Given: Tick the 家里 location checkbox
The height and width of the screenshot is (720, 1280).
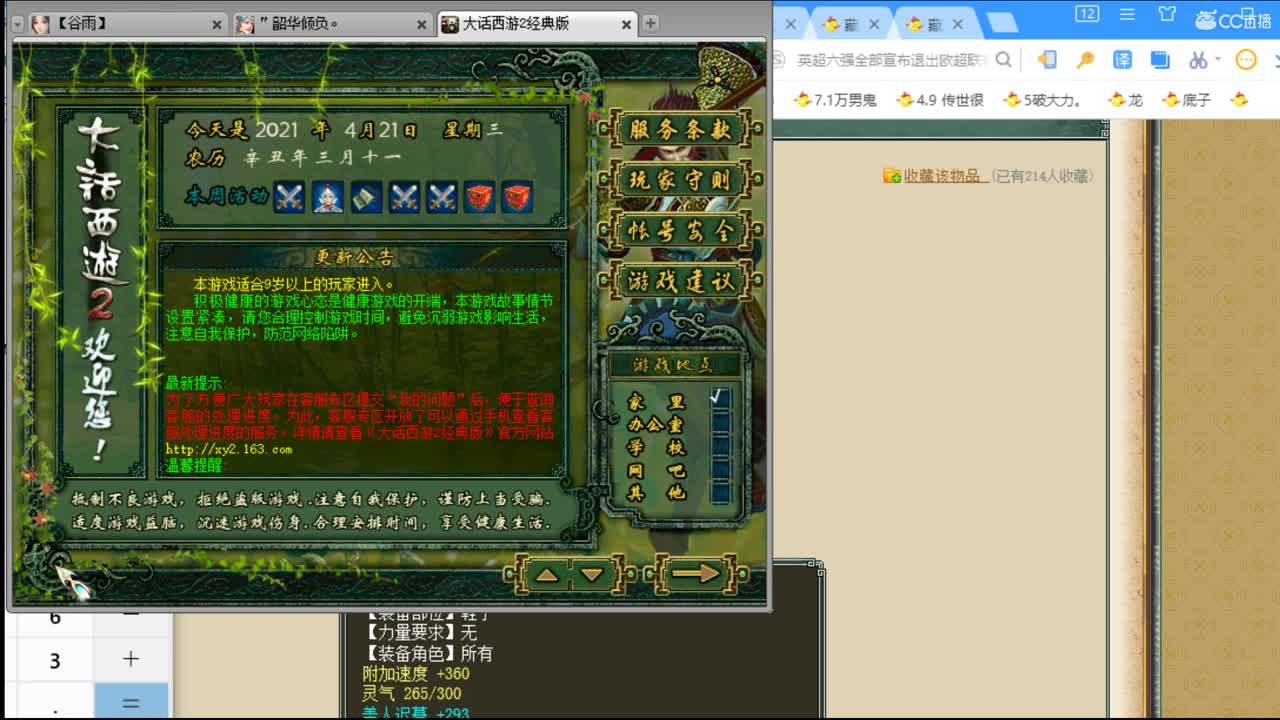Looking at the screenshot, I should (x=720, y=400).
